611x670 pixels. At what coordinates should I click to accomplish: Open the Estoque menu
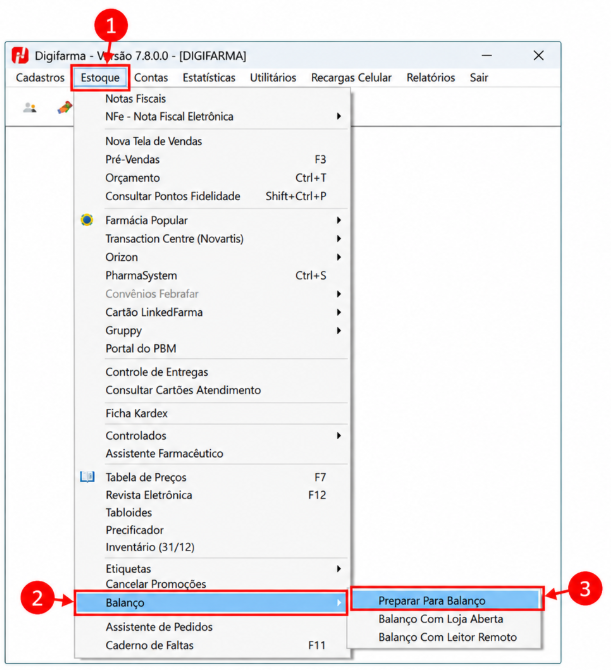tap(100, 78)
